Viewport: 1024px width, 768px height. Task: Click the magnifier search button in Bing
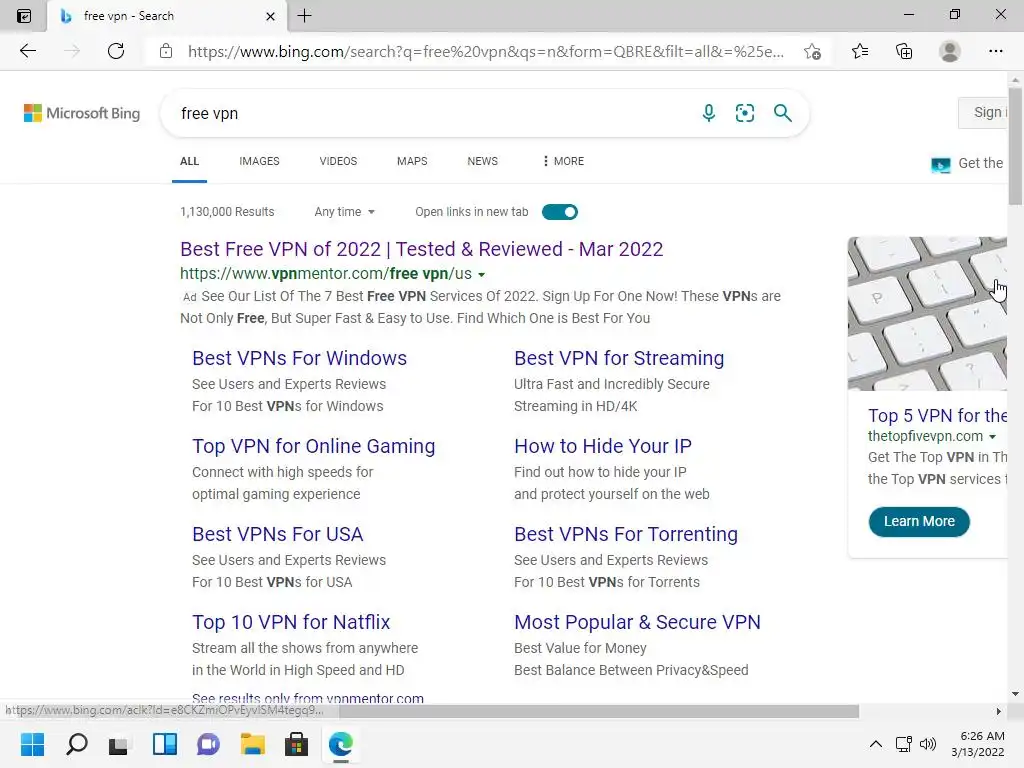[782, 113]
